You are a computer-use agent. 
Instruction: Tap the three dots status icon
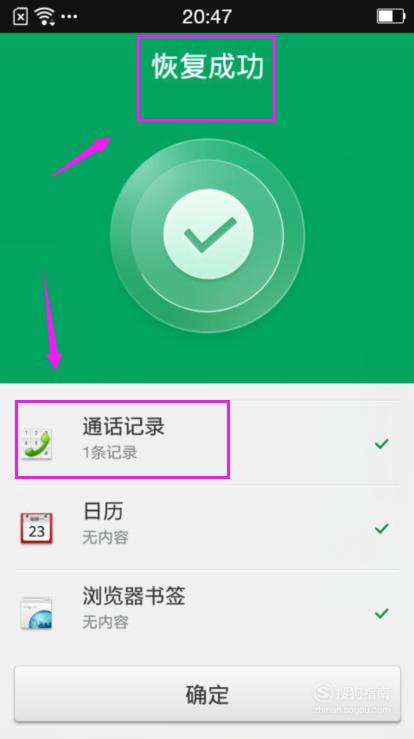point(69,17)
